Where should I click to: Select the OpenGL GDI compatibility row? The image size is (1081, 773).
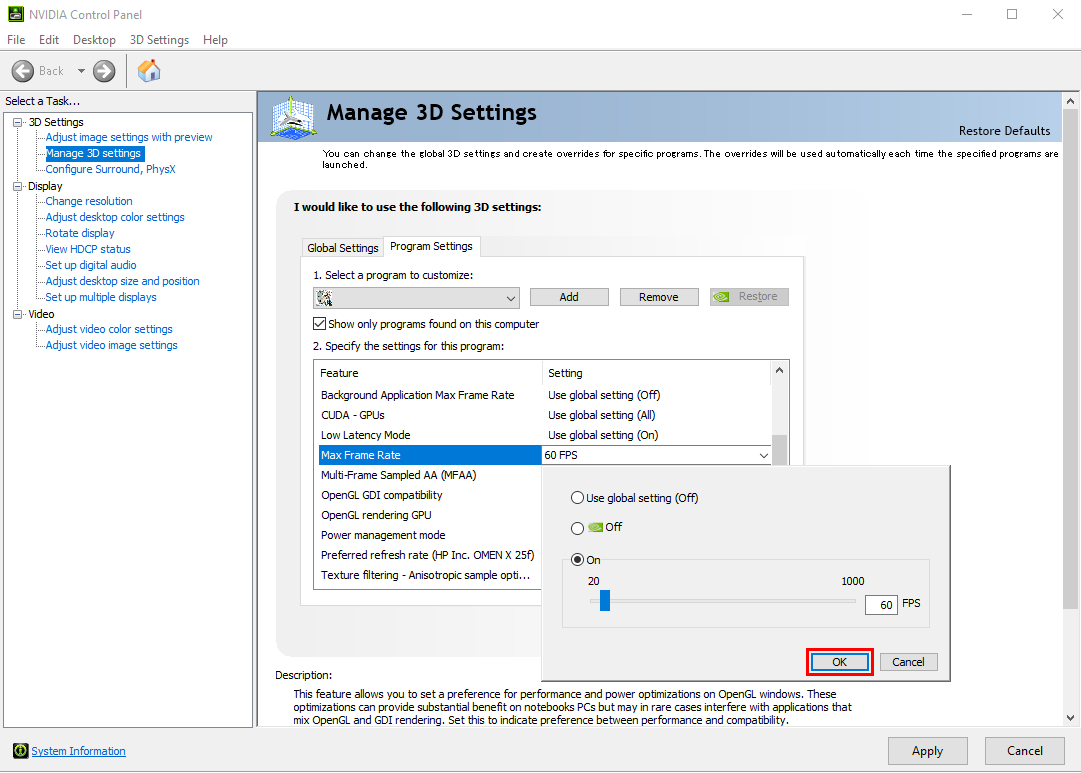click(430, 495)
